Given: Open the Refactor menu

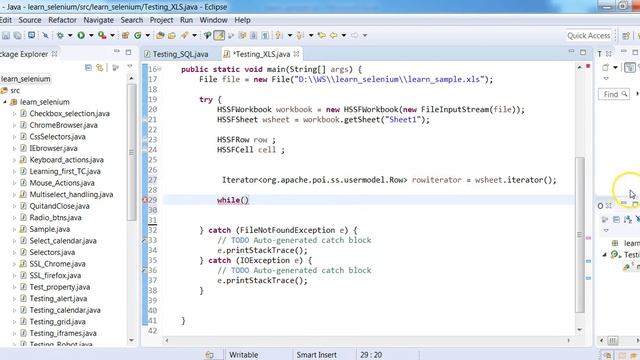Looking at the screenshot, I should [x=62, y=20].
